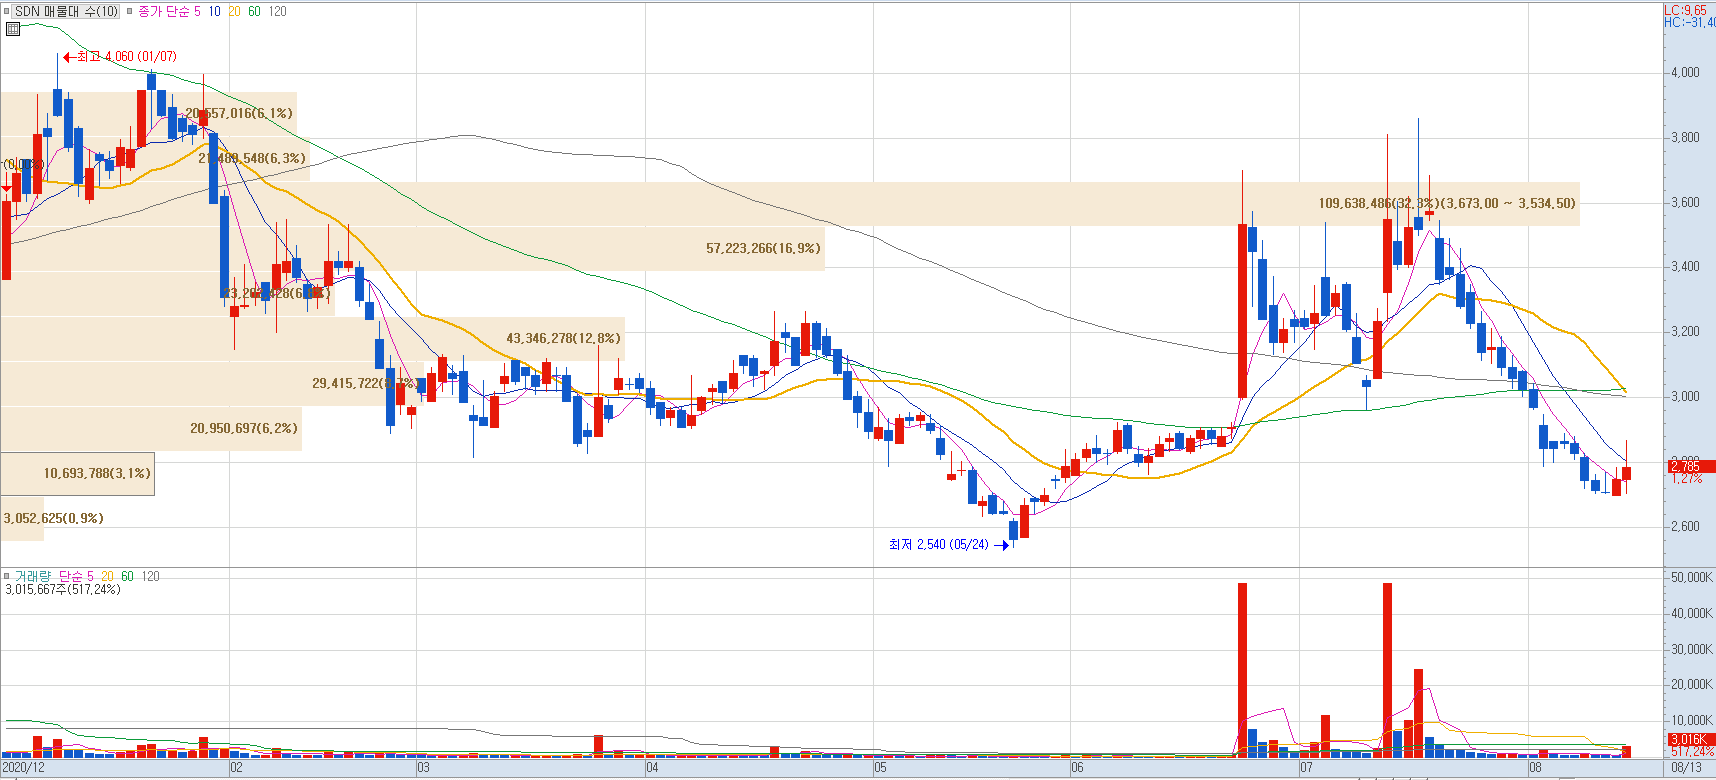Select the 종가 단순 indicator label
Viewport: 1716px width, 780px height.
point(163,11)
